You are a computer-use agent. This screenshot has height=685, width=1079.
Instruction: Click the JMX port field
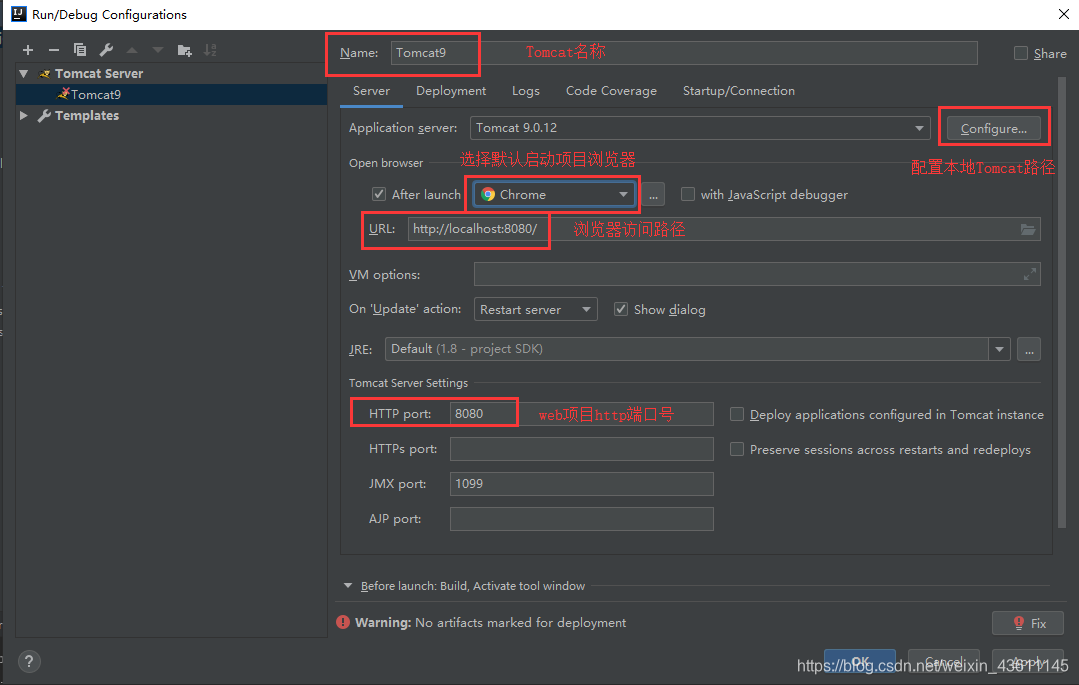581,484
